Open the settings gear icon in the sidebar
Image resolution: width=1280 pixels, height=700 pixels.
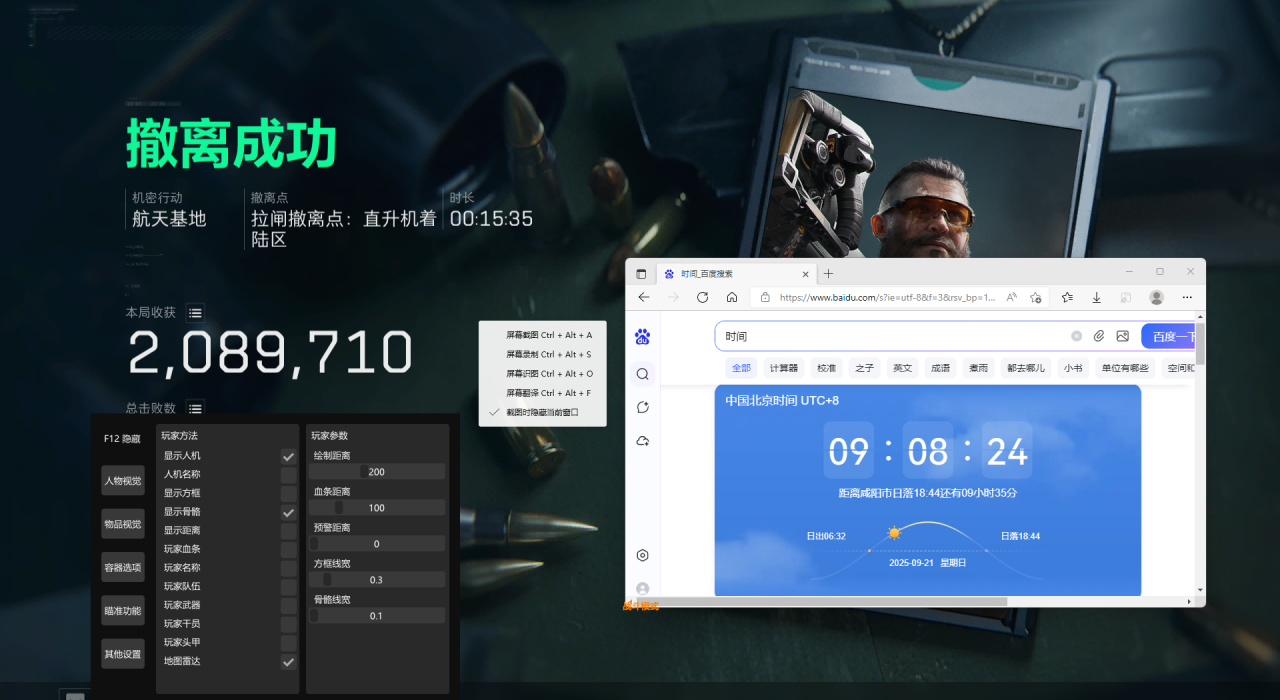click(x=642, y=555)
